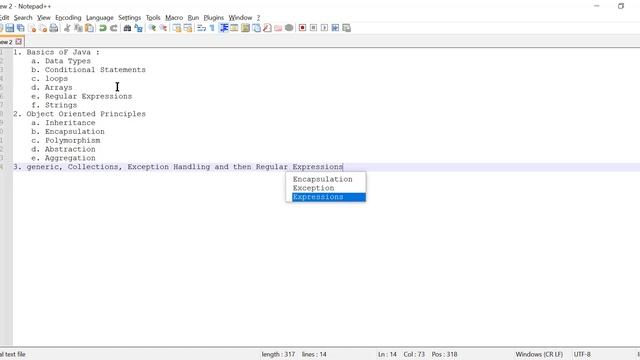
Task: Click the 'Polymorphism' line
Action: 66,140
